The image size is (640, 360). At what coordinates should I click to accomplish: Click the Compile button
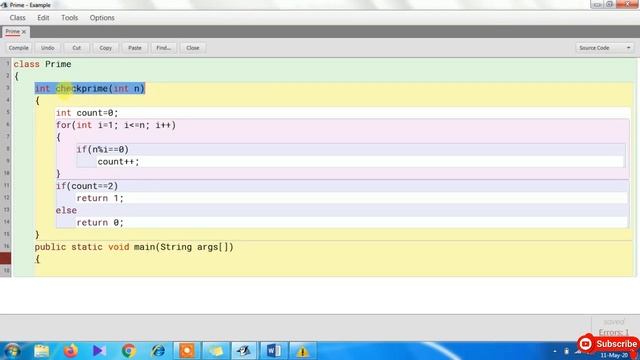(19, 48)
